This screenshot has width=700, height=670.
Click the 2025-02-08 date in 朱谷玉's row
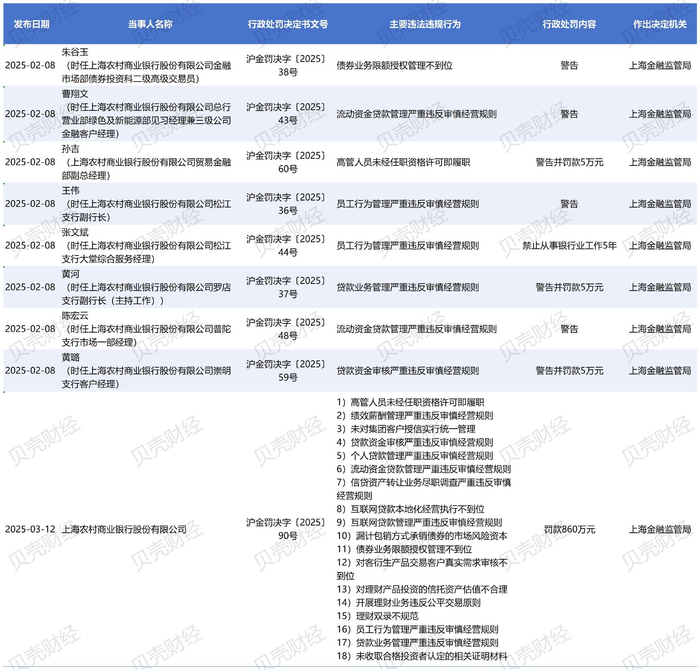[30, 66]
